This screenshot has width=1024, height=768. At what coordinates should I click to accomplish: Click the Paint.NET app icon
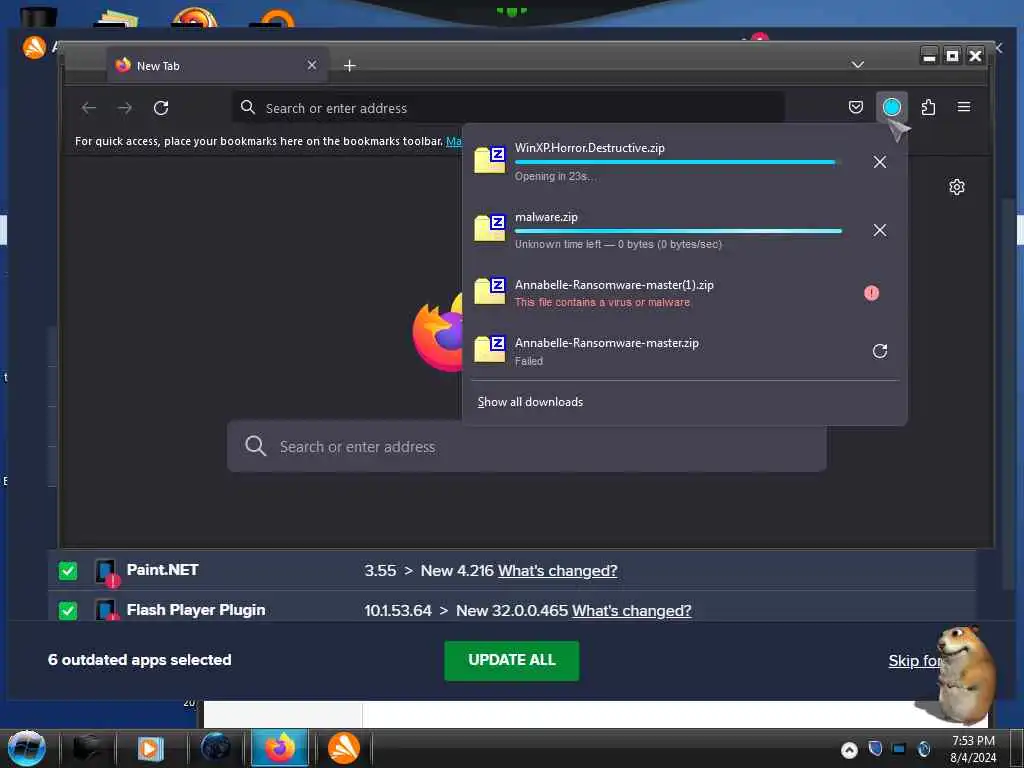click(106, 572)
